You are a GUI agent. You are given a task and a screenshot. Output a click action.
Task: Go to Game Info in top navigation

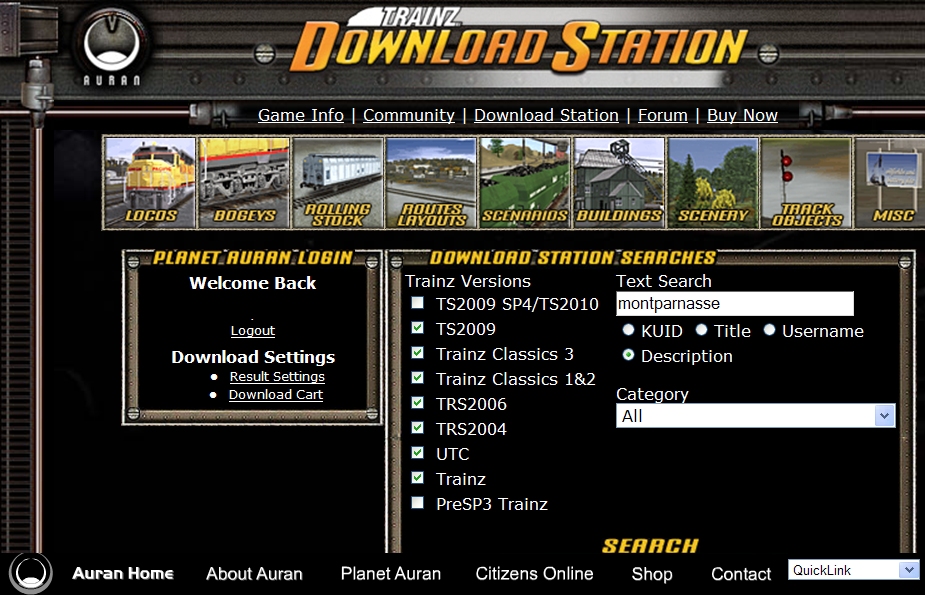point(301,115)
